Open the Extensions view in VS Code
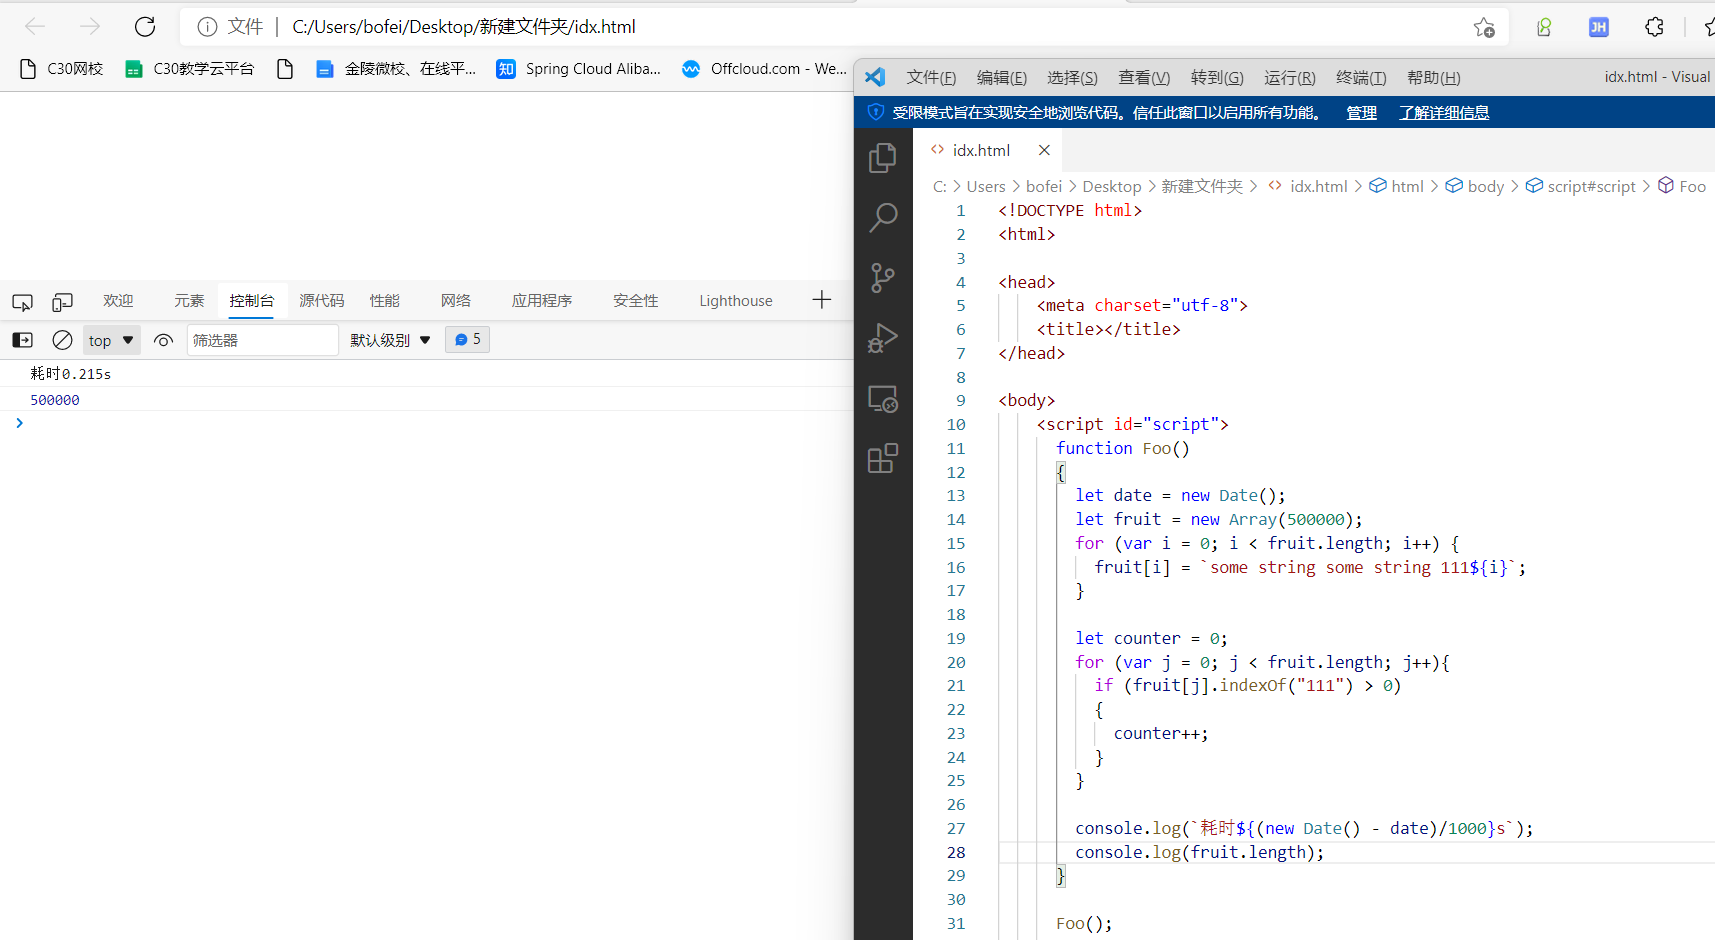This screenshot has height=940, width=1715. pos(883,458)
